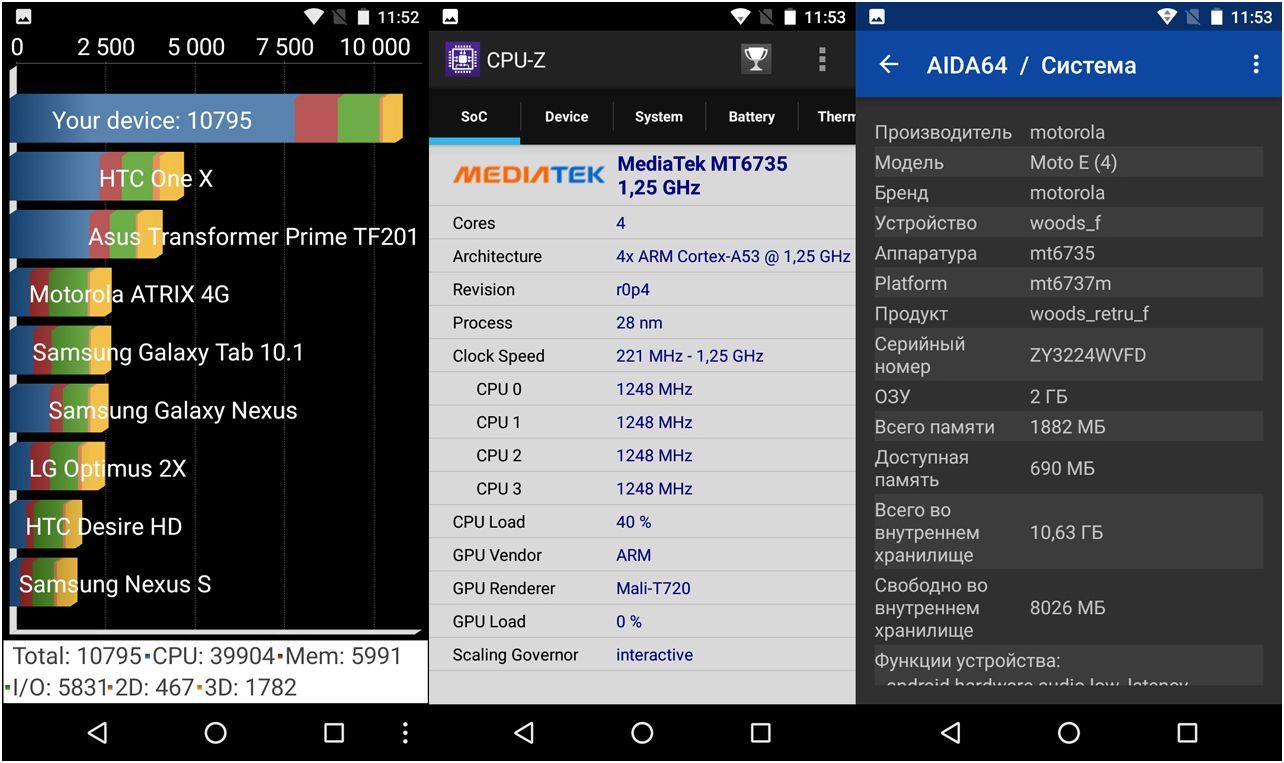The width and height of the screenshot is (1284, 763).
Task: Select the Scaling Governor row
Action: (x=642, y=655)
